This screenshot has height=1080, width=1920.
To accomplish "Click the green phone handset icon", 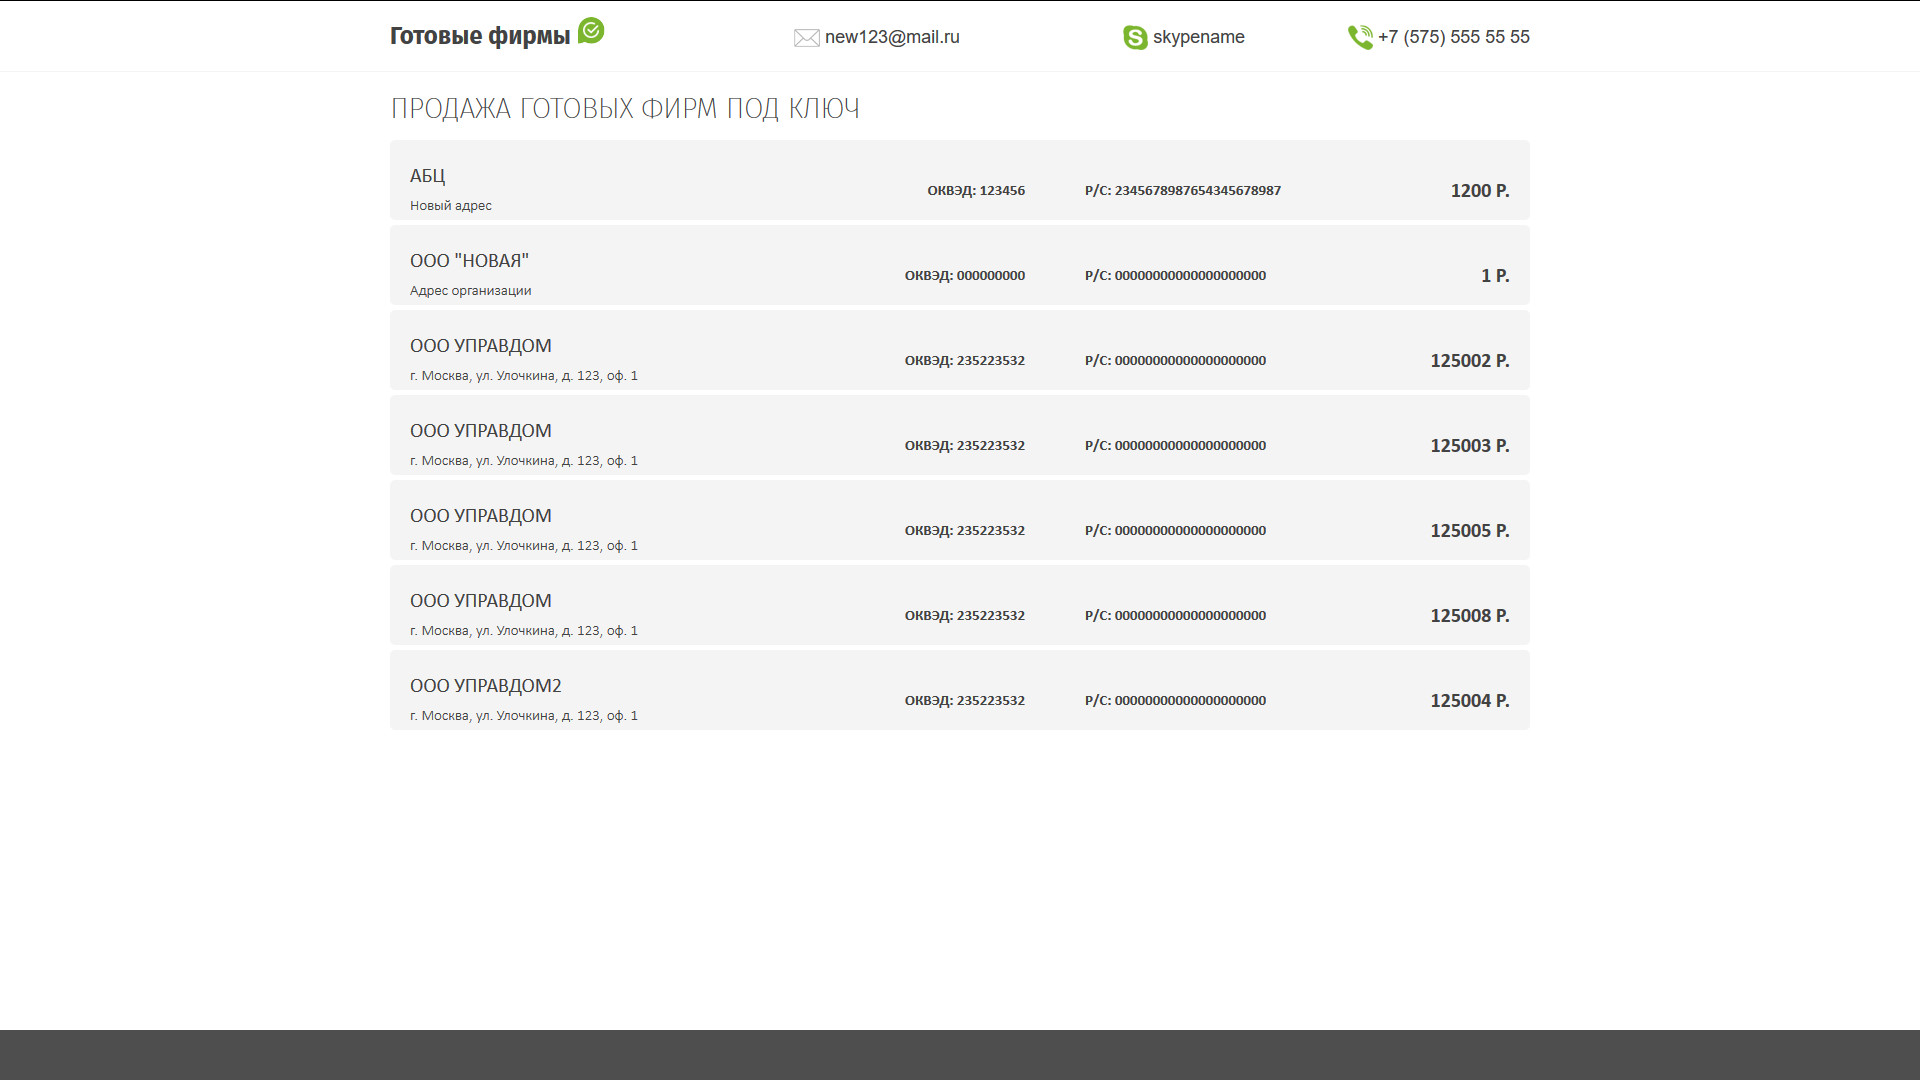I will pos(1360,38).
